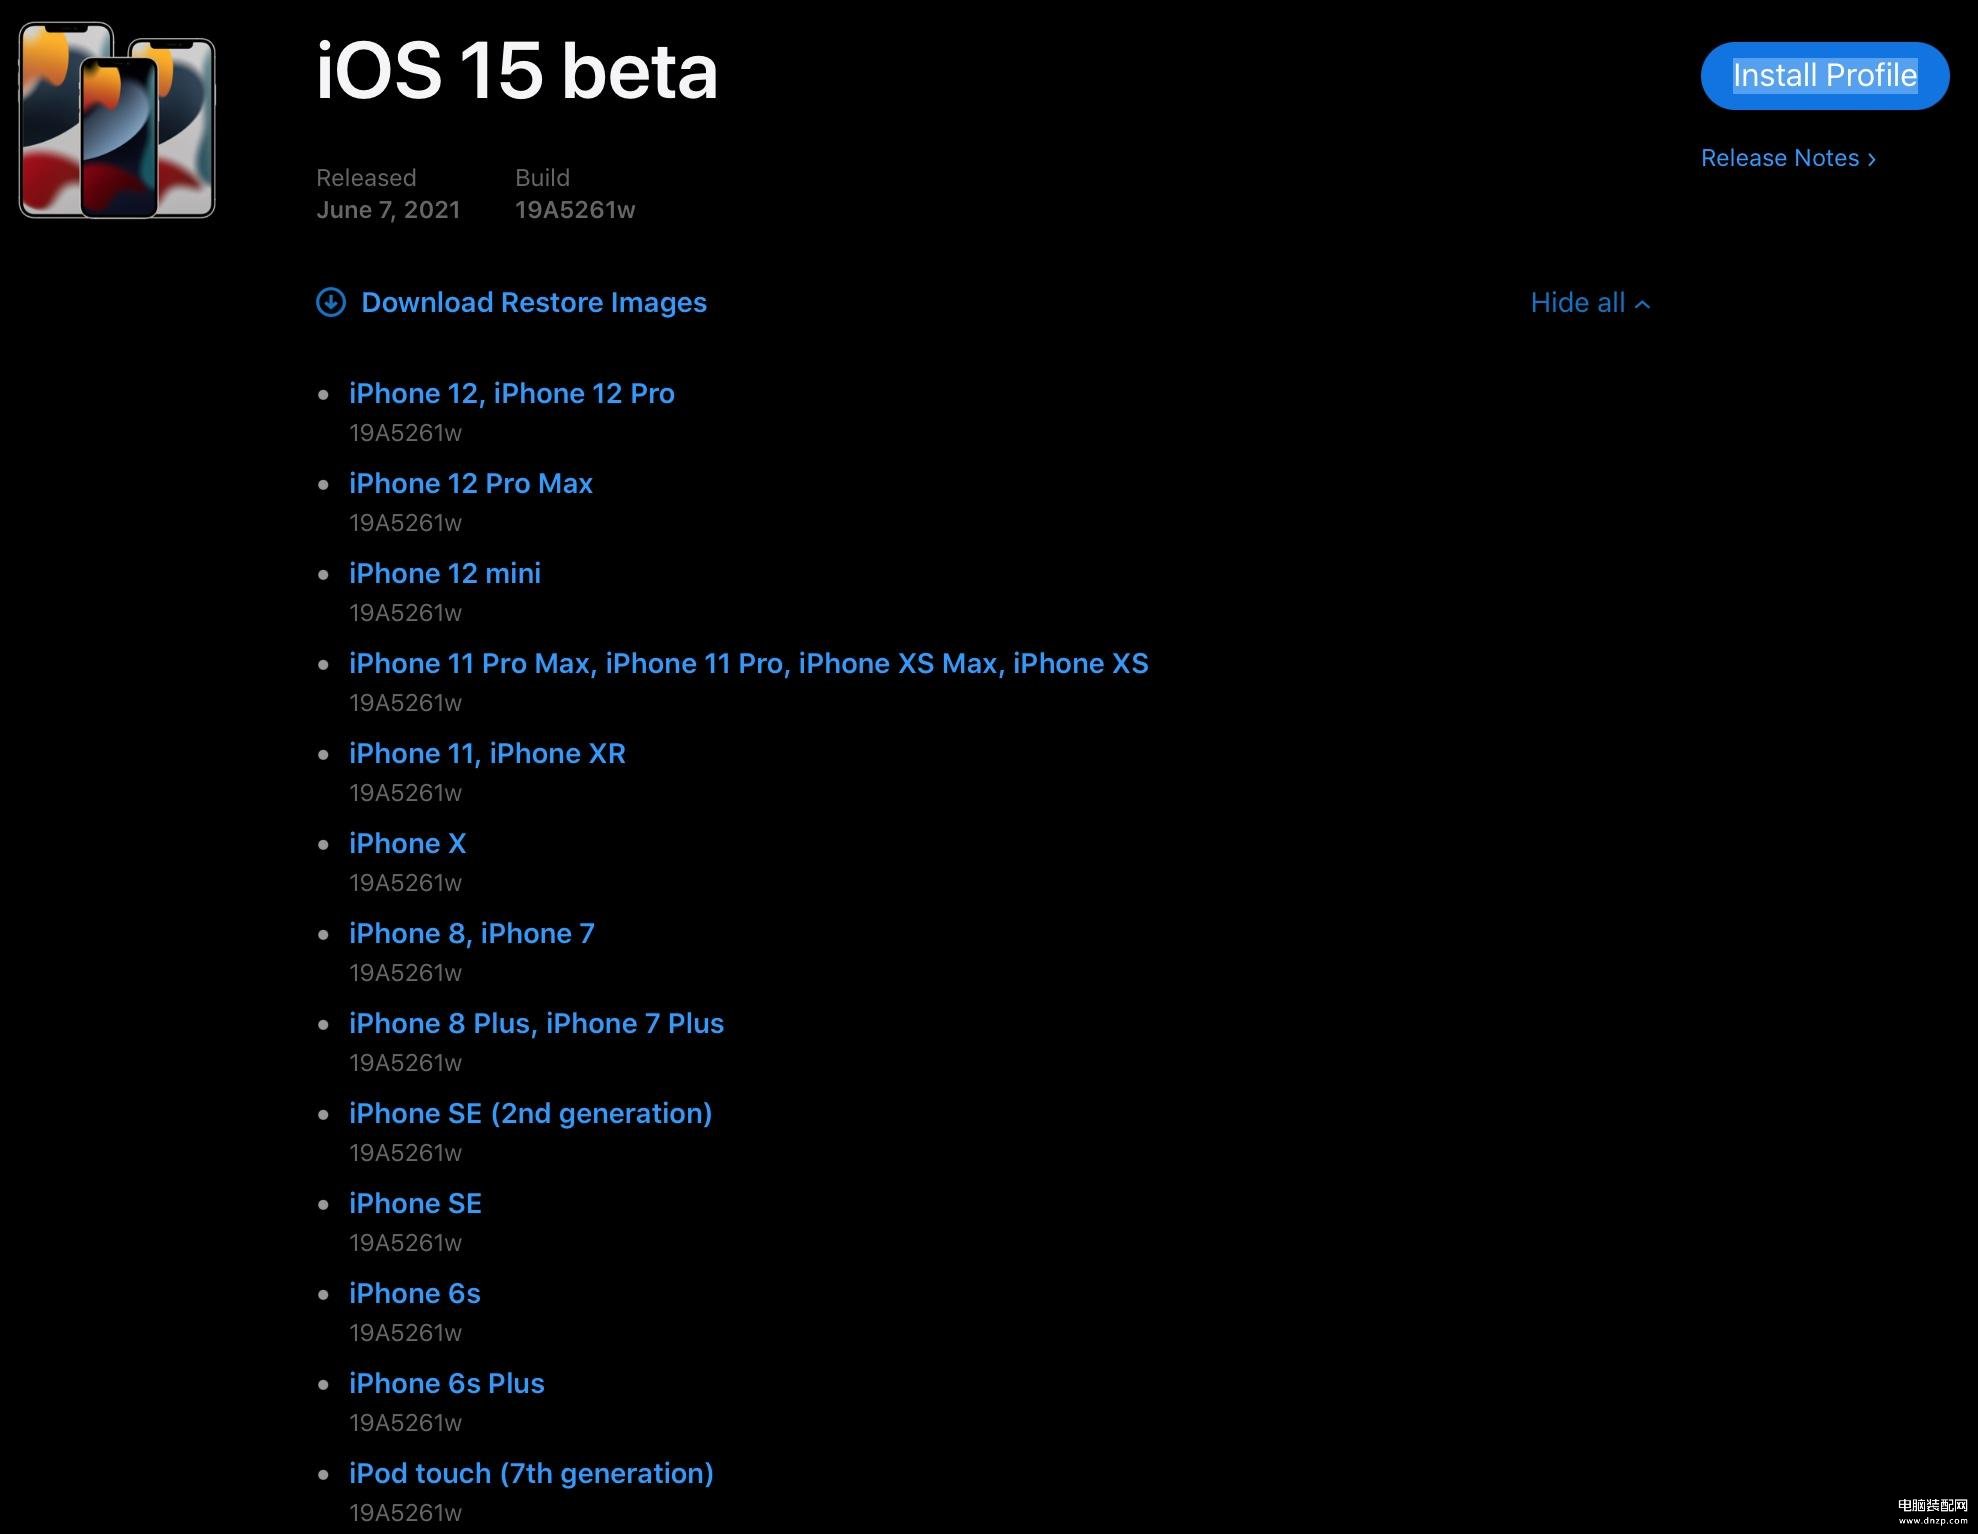Open iPhone 11 Pro Max, XS restore link
The height and width of the screenshot is (1534, 1978).
pos(749,663)
